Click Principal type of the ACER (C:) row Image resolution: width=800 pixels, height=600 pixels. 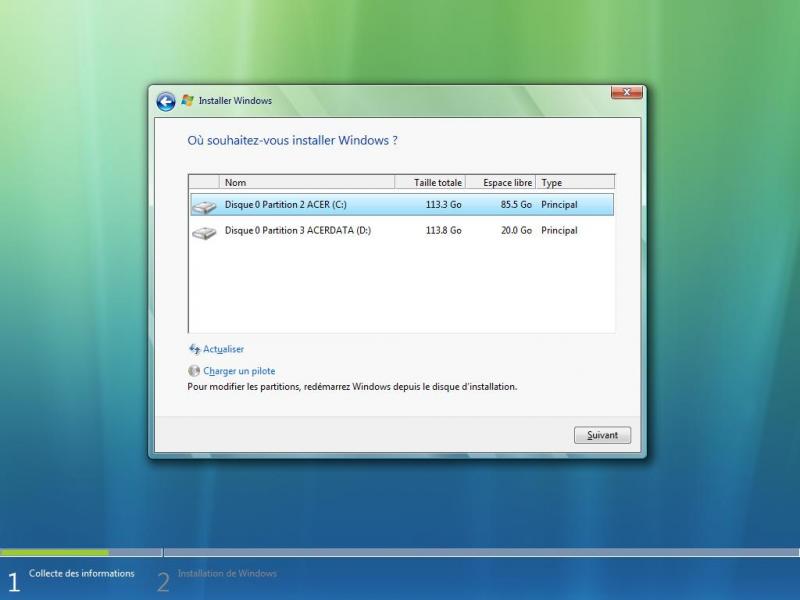(559, 205)
